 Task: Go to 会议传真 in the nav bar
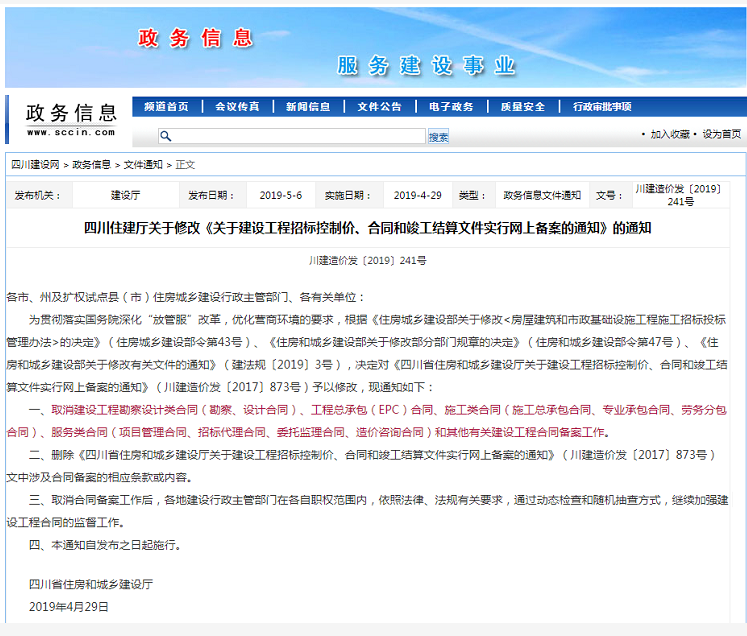pyautogui.click(x=237, y=107)
